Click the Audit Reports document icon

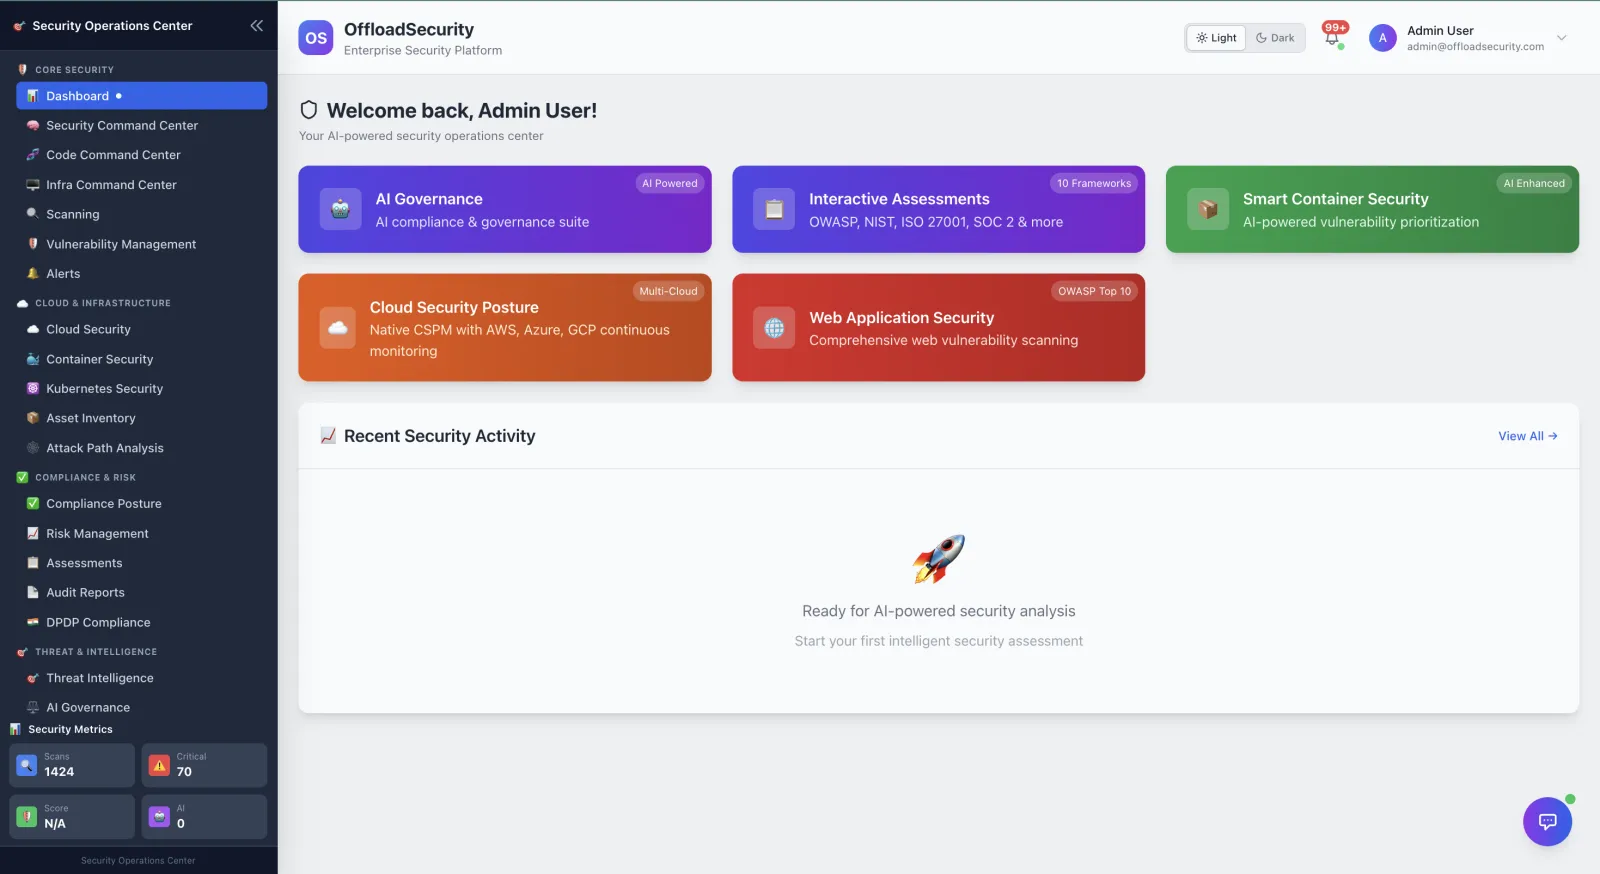(x=33, y=593)
